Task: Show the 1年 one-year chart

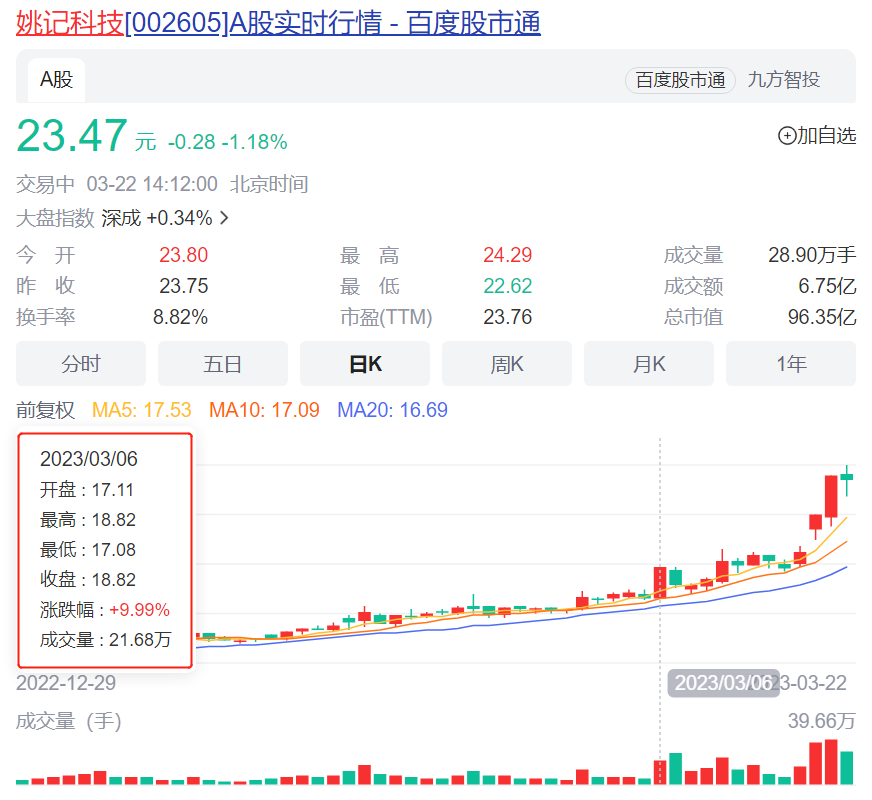Action: click(x=791, y=364)
